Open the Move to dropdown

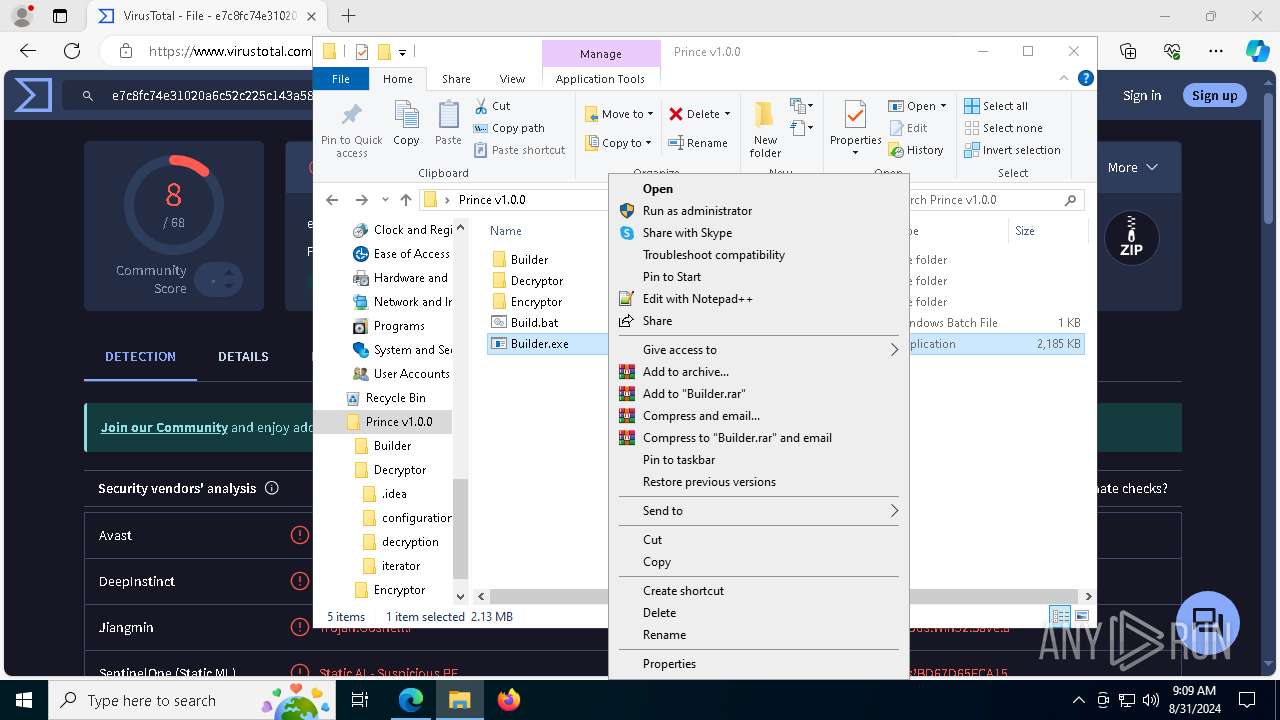pos(619,114)
